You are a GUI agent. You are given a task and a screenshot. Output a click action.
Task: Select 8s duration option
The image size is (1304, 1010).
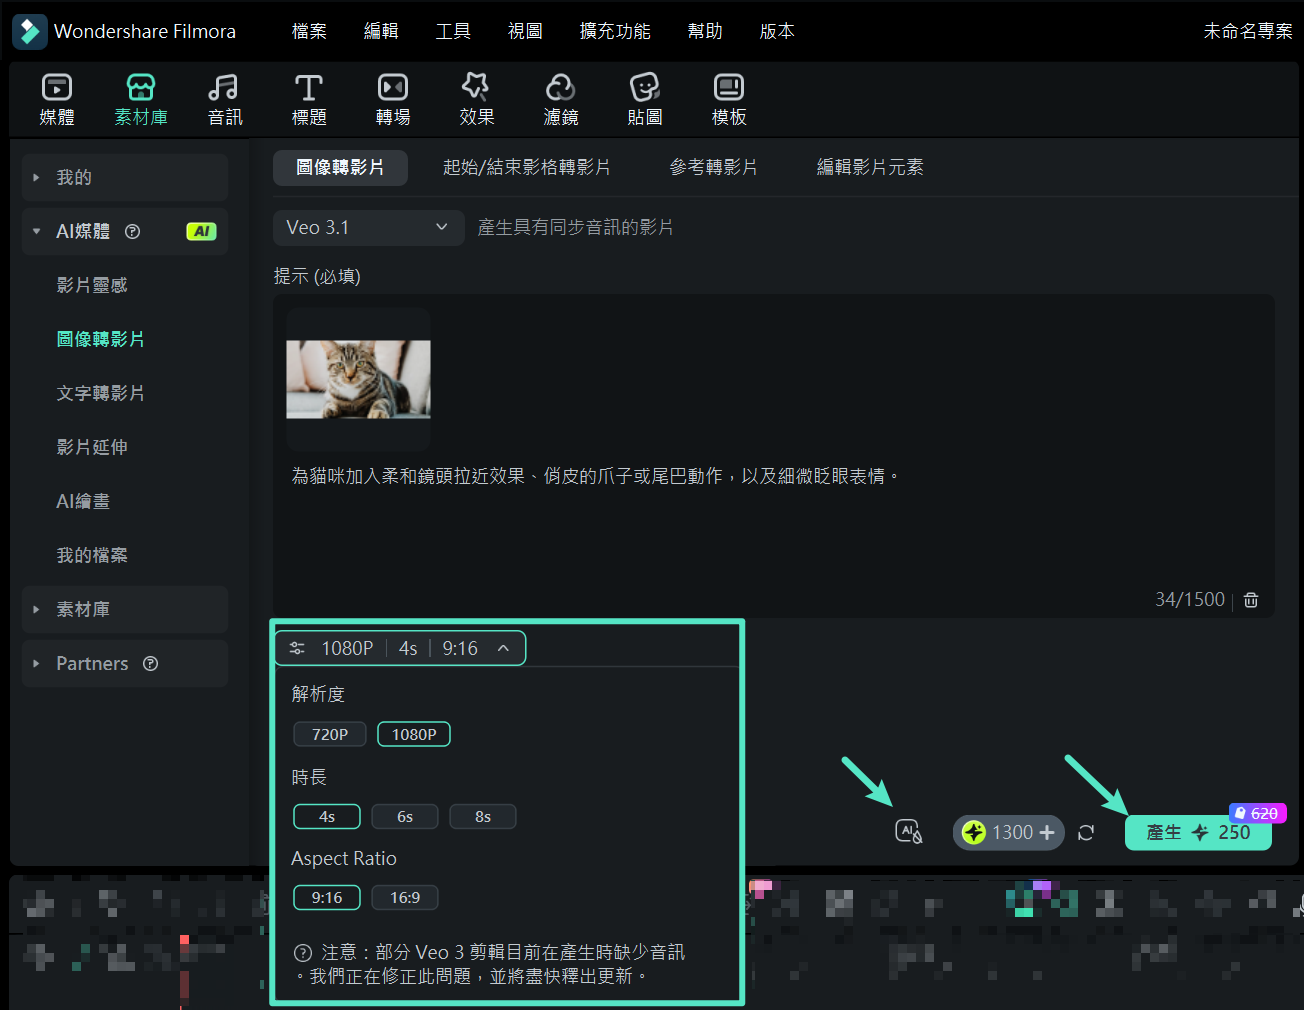coord(483,816)
